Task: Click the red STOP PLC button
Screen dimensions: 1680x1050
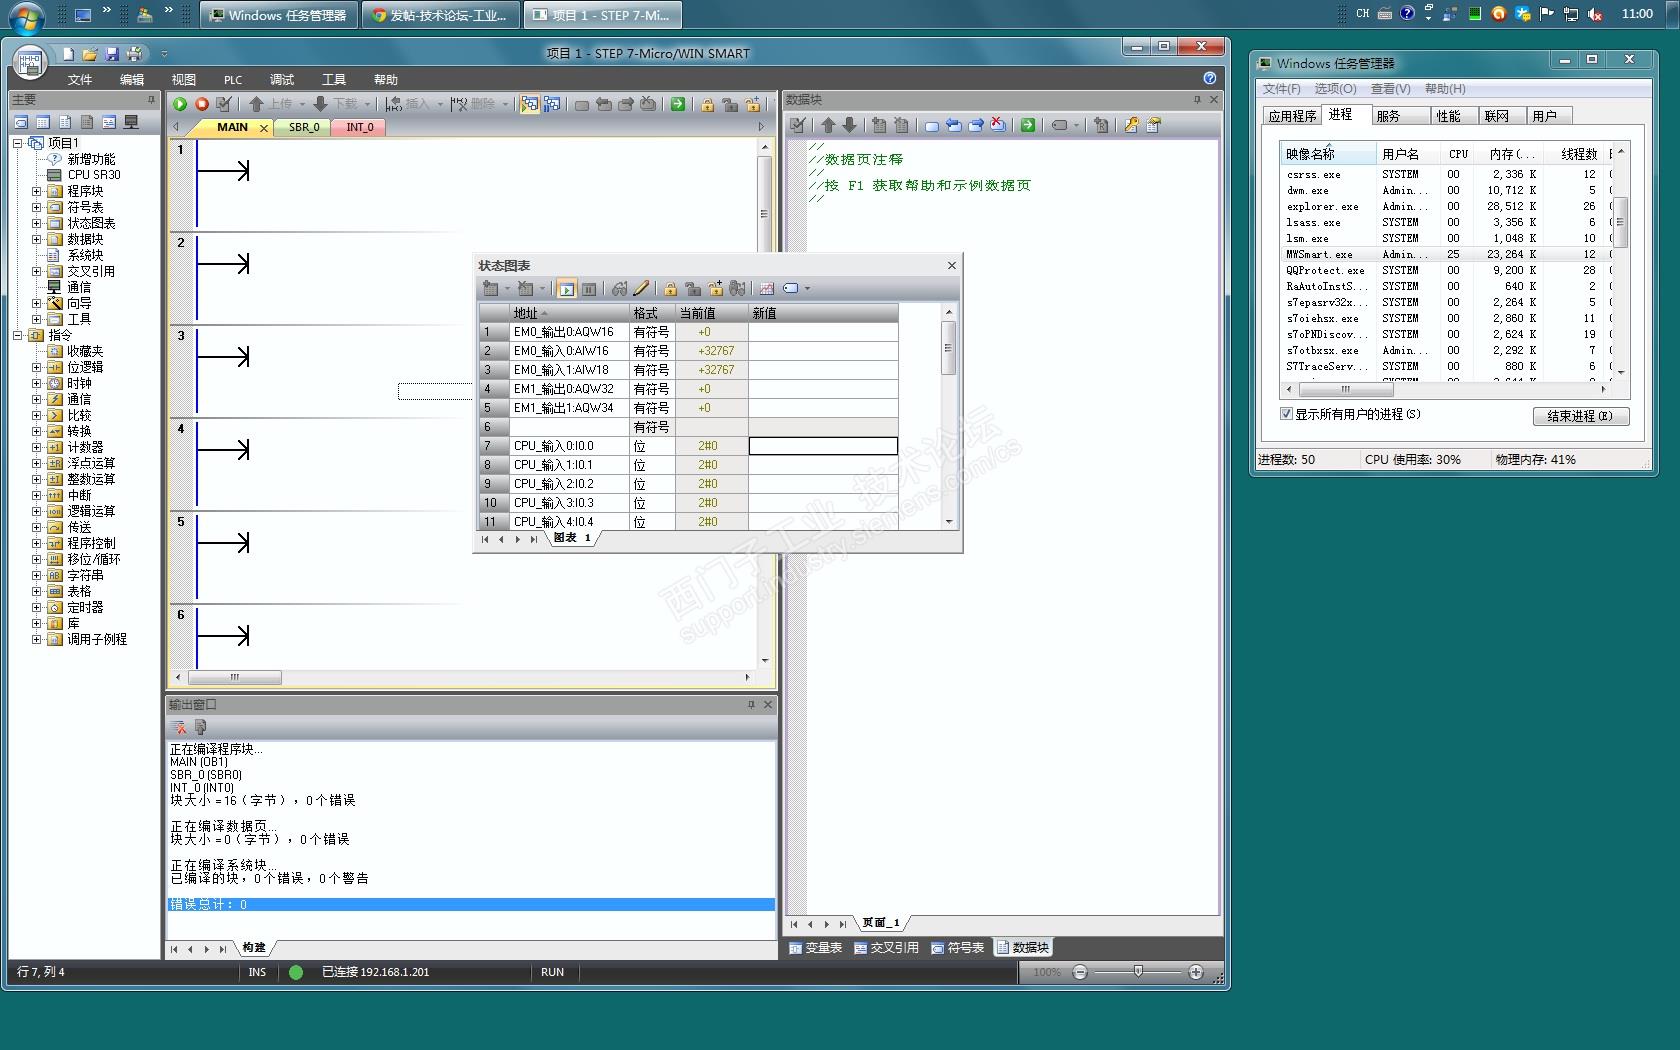Action: 202,104
